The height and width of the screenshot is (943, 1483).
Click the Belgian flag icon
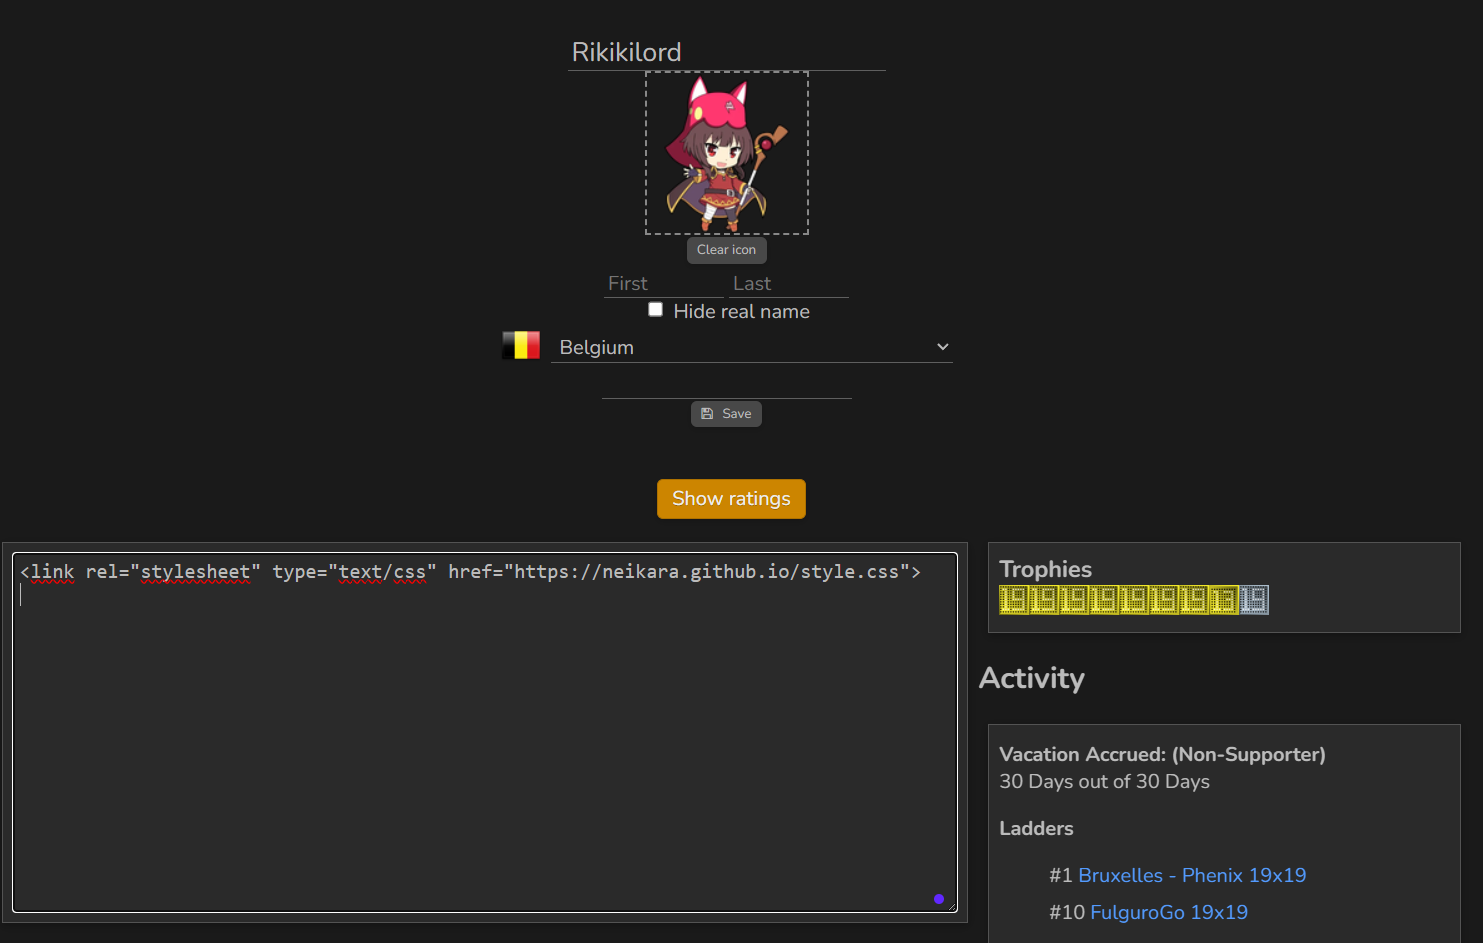[521, 346]
